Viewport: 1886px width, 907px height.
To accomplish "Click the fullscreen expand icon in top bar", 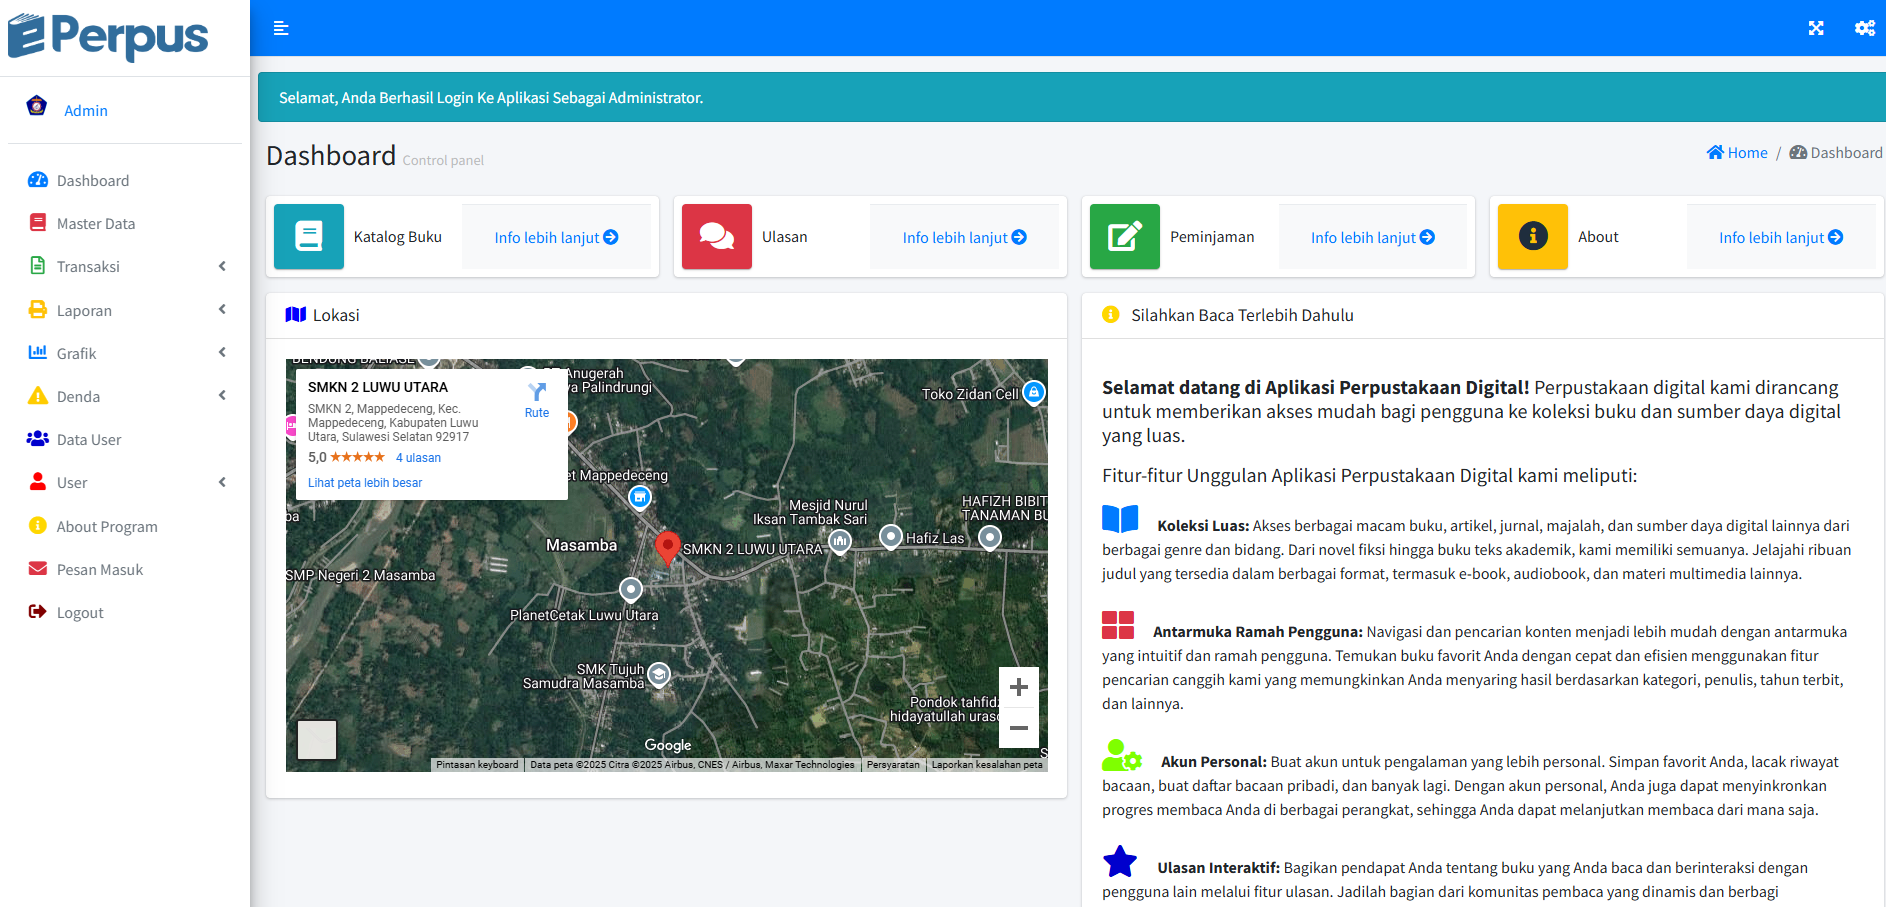I will tap(1816, 28).
